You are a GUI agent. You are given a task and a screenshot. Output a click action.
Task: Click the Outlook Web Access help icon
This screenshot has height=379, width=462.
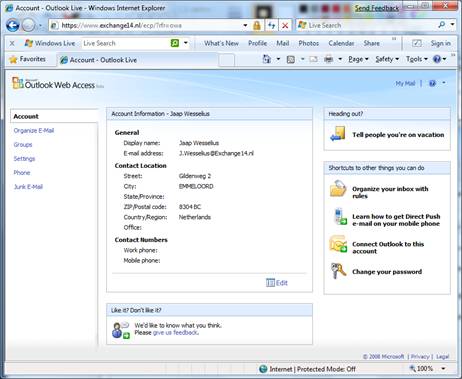click(432, 83)
